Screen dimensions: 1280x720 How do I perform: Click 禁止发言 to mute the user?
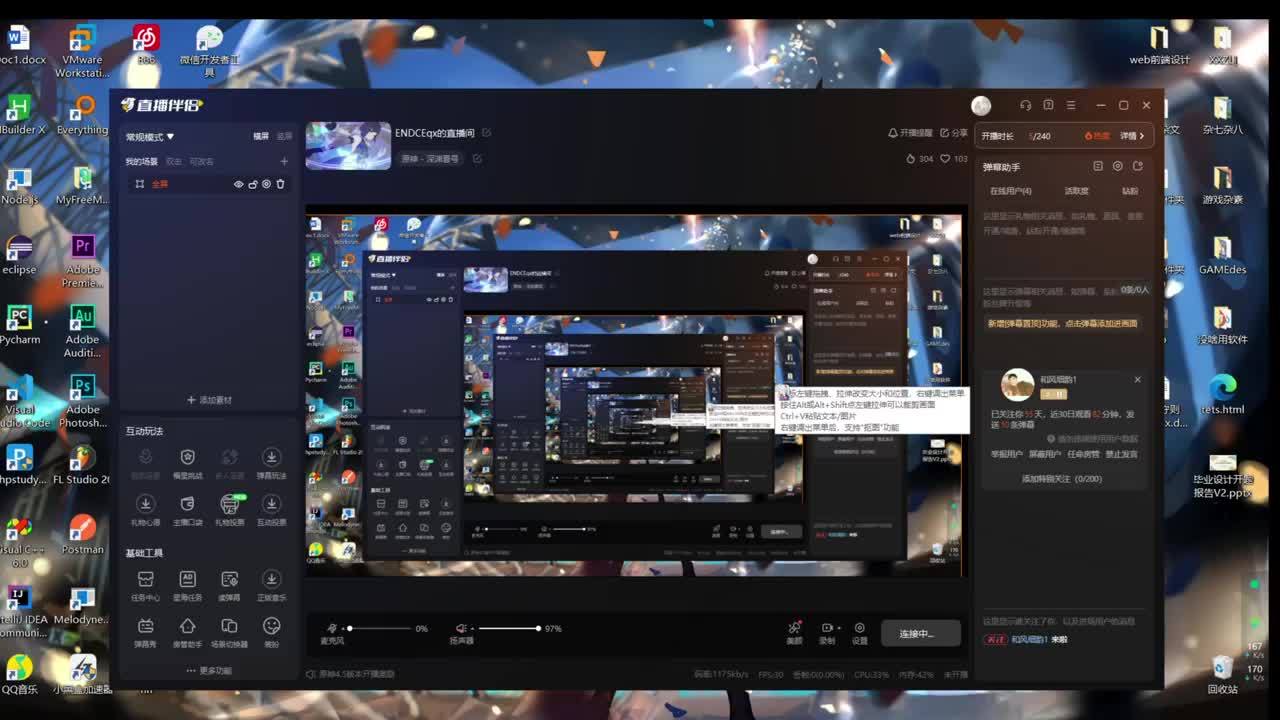tap(1121, 454)
